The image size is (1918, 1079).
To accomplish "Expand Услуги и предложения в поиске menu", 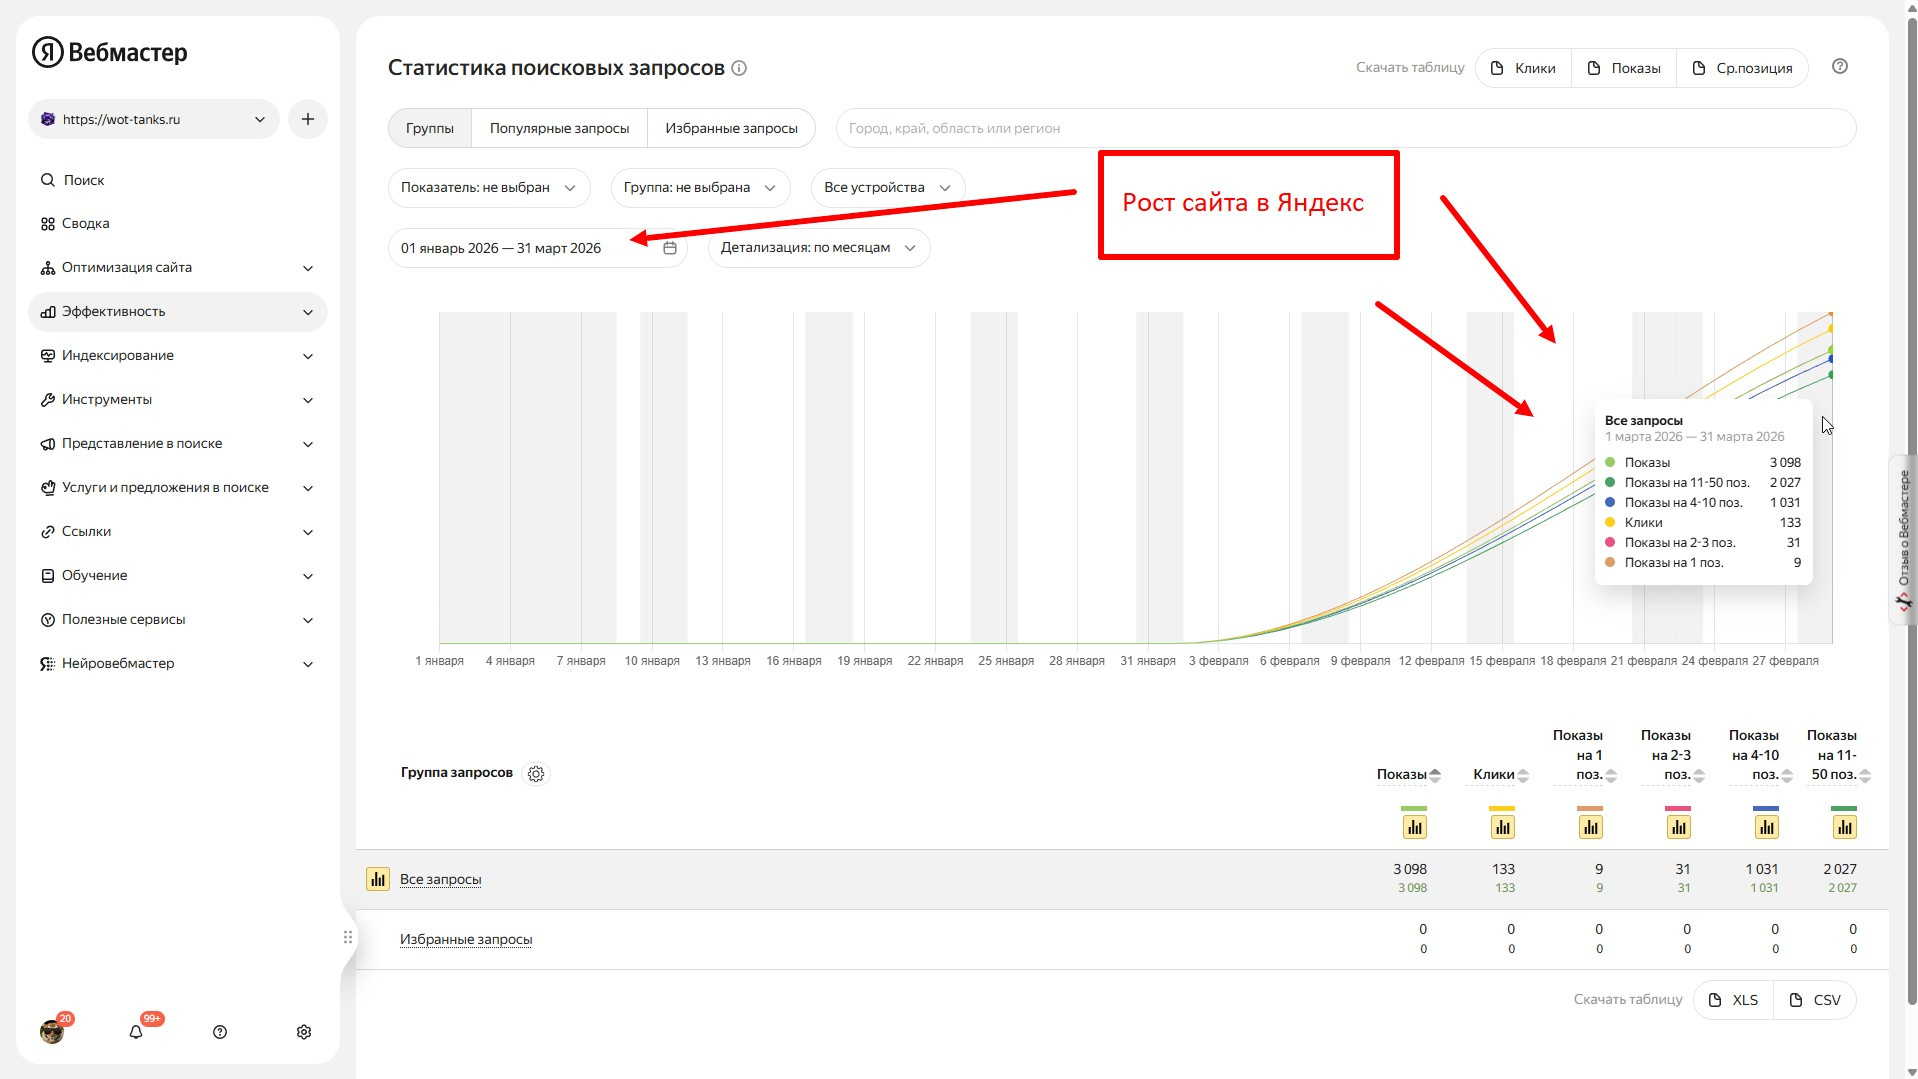I will point(178,488).
